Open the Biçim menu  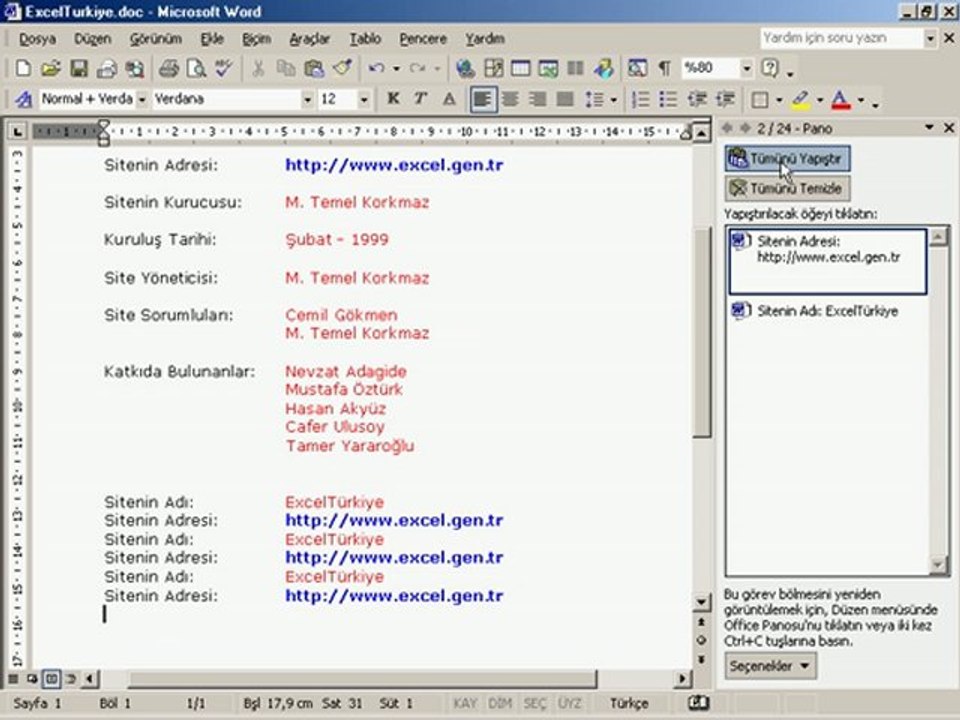(x=256, y=39)
